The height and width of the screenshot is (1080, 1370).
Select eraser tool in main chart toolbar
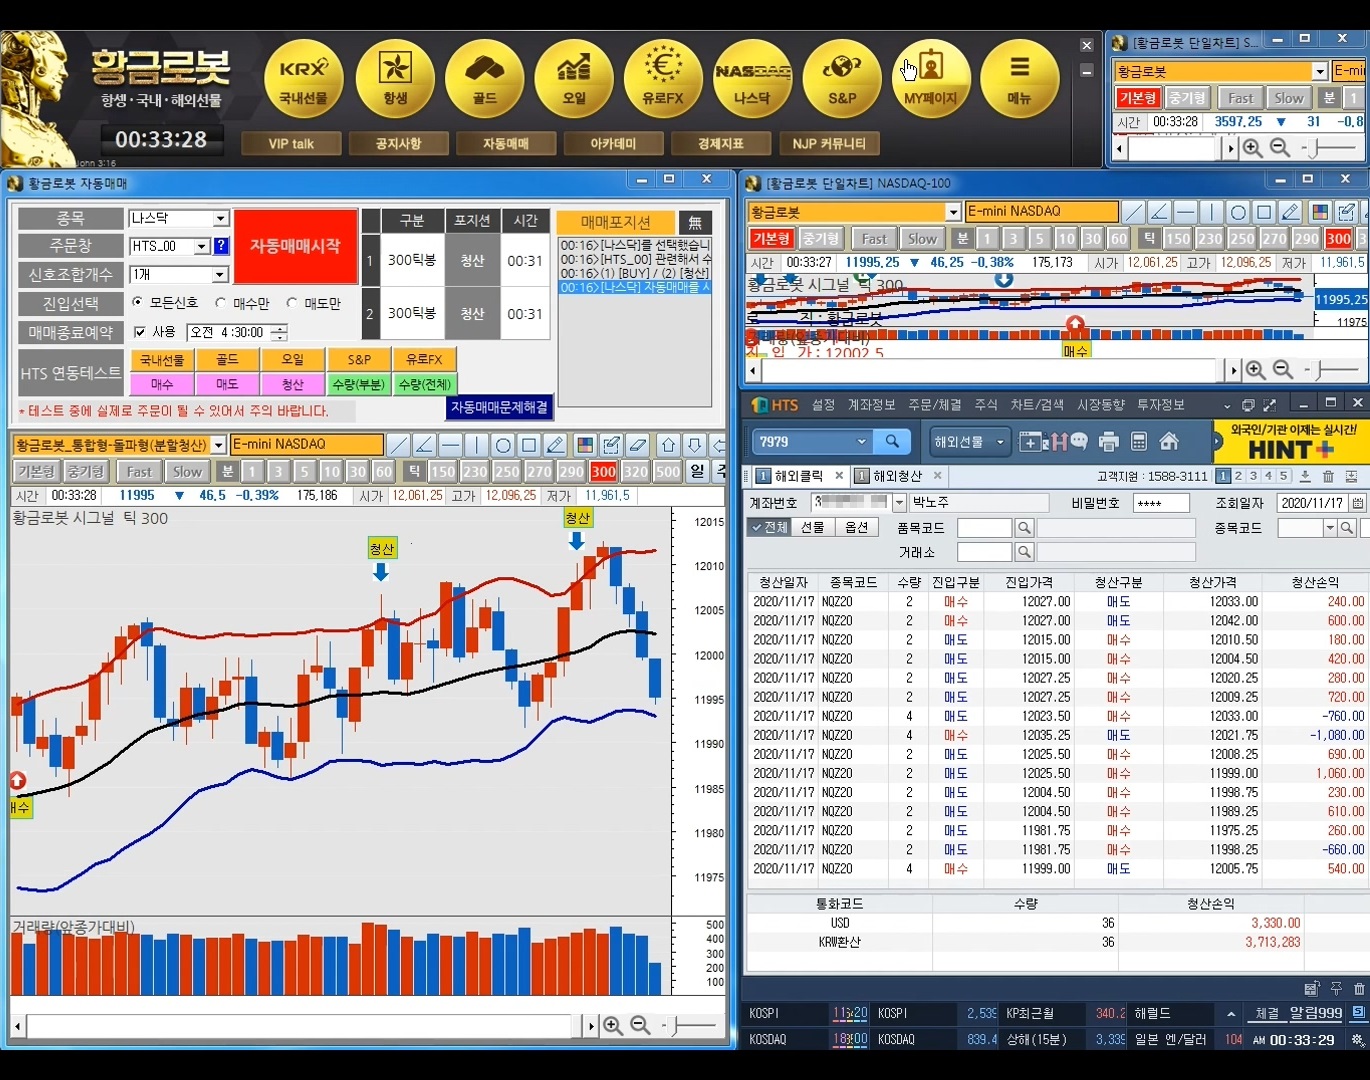638,445
